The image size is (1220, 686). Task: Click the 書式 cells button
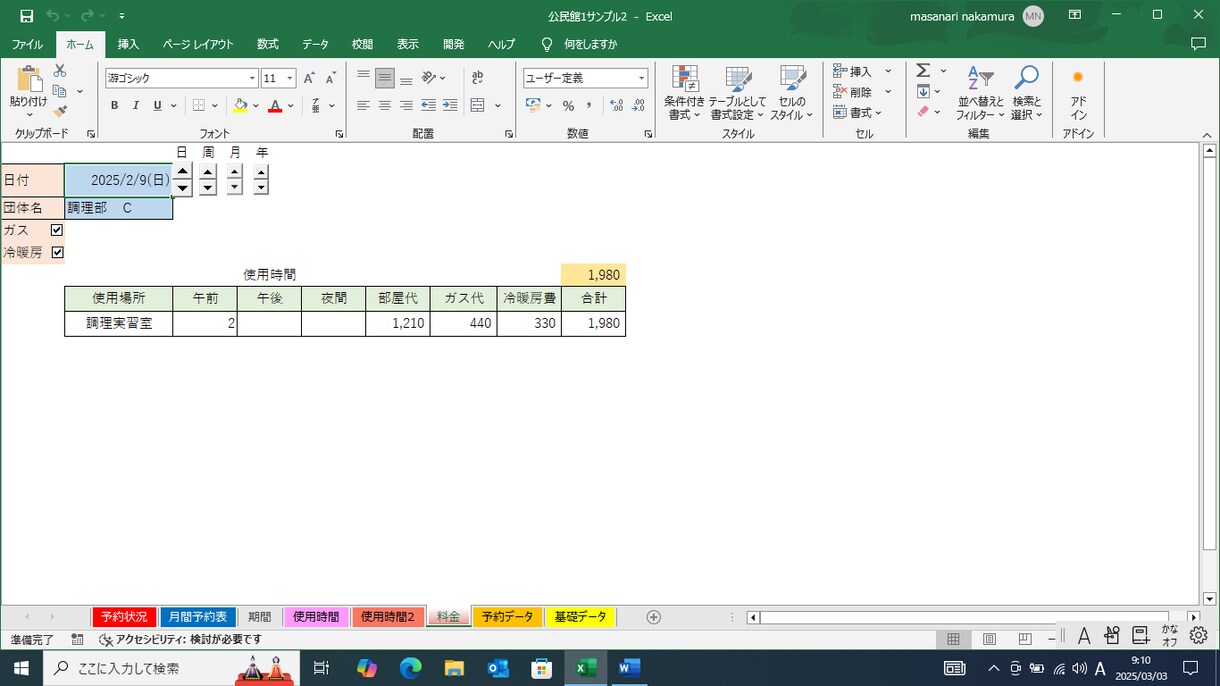[852, 113]
